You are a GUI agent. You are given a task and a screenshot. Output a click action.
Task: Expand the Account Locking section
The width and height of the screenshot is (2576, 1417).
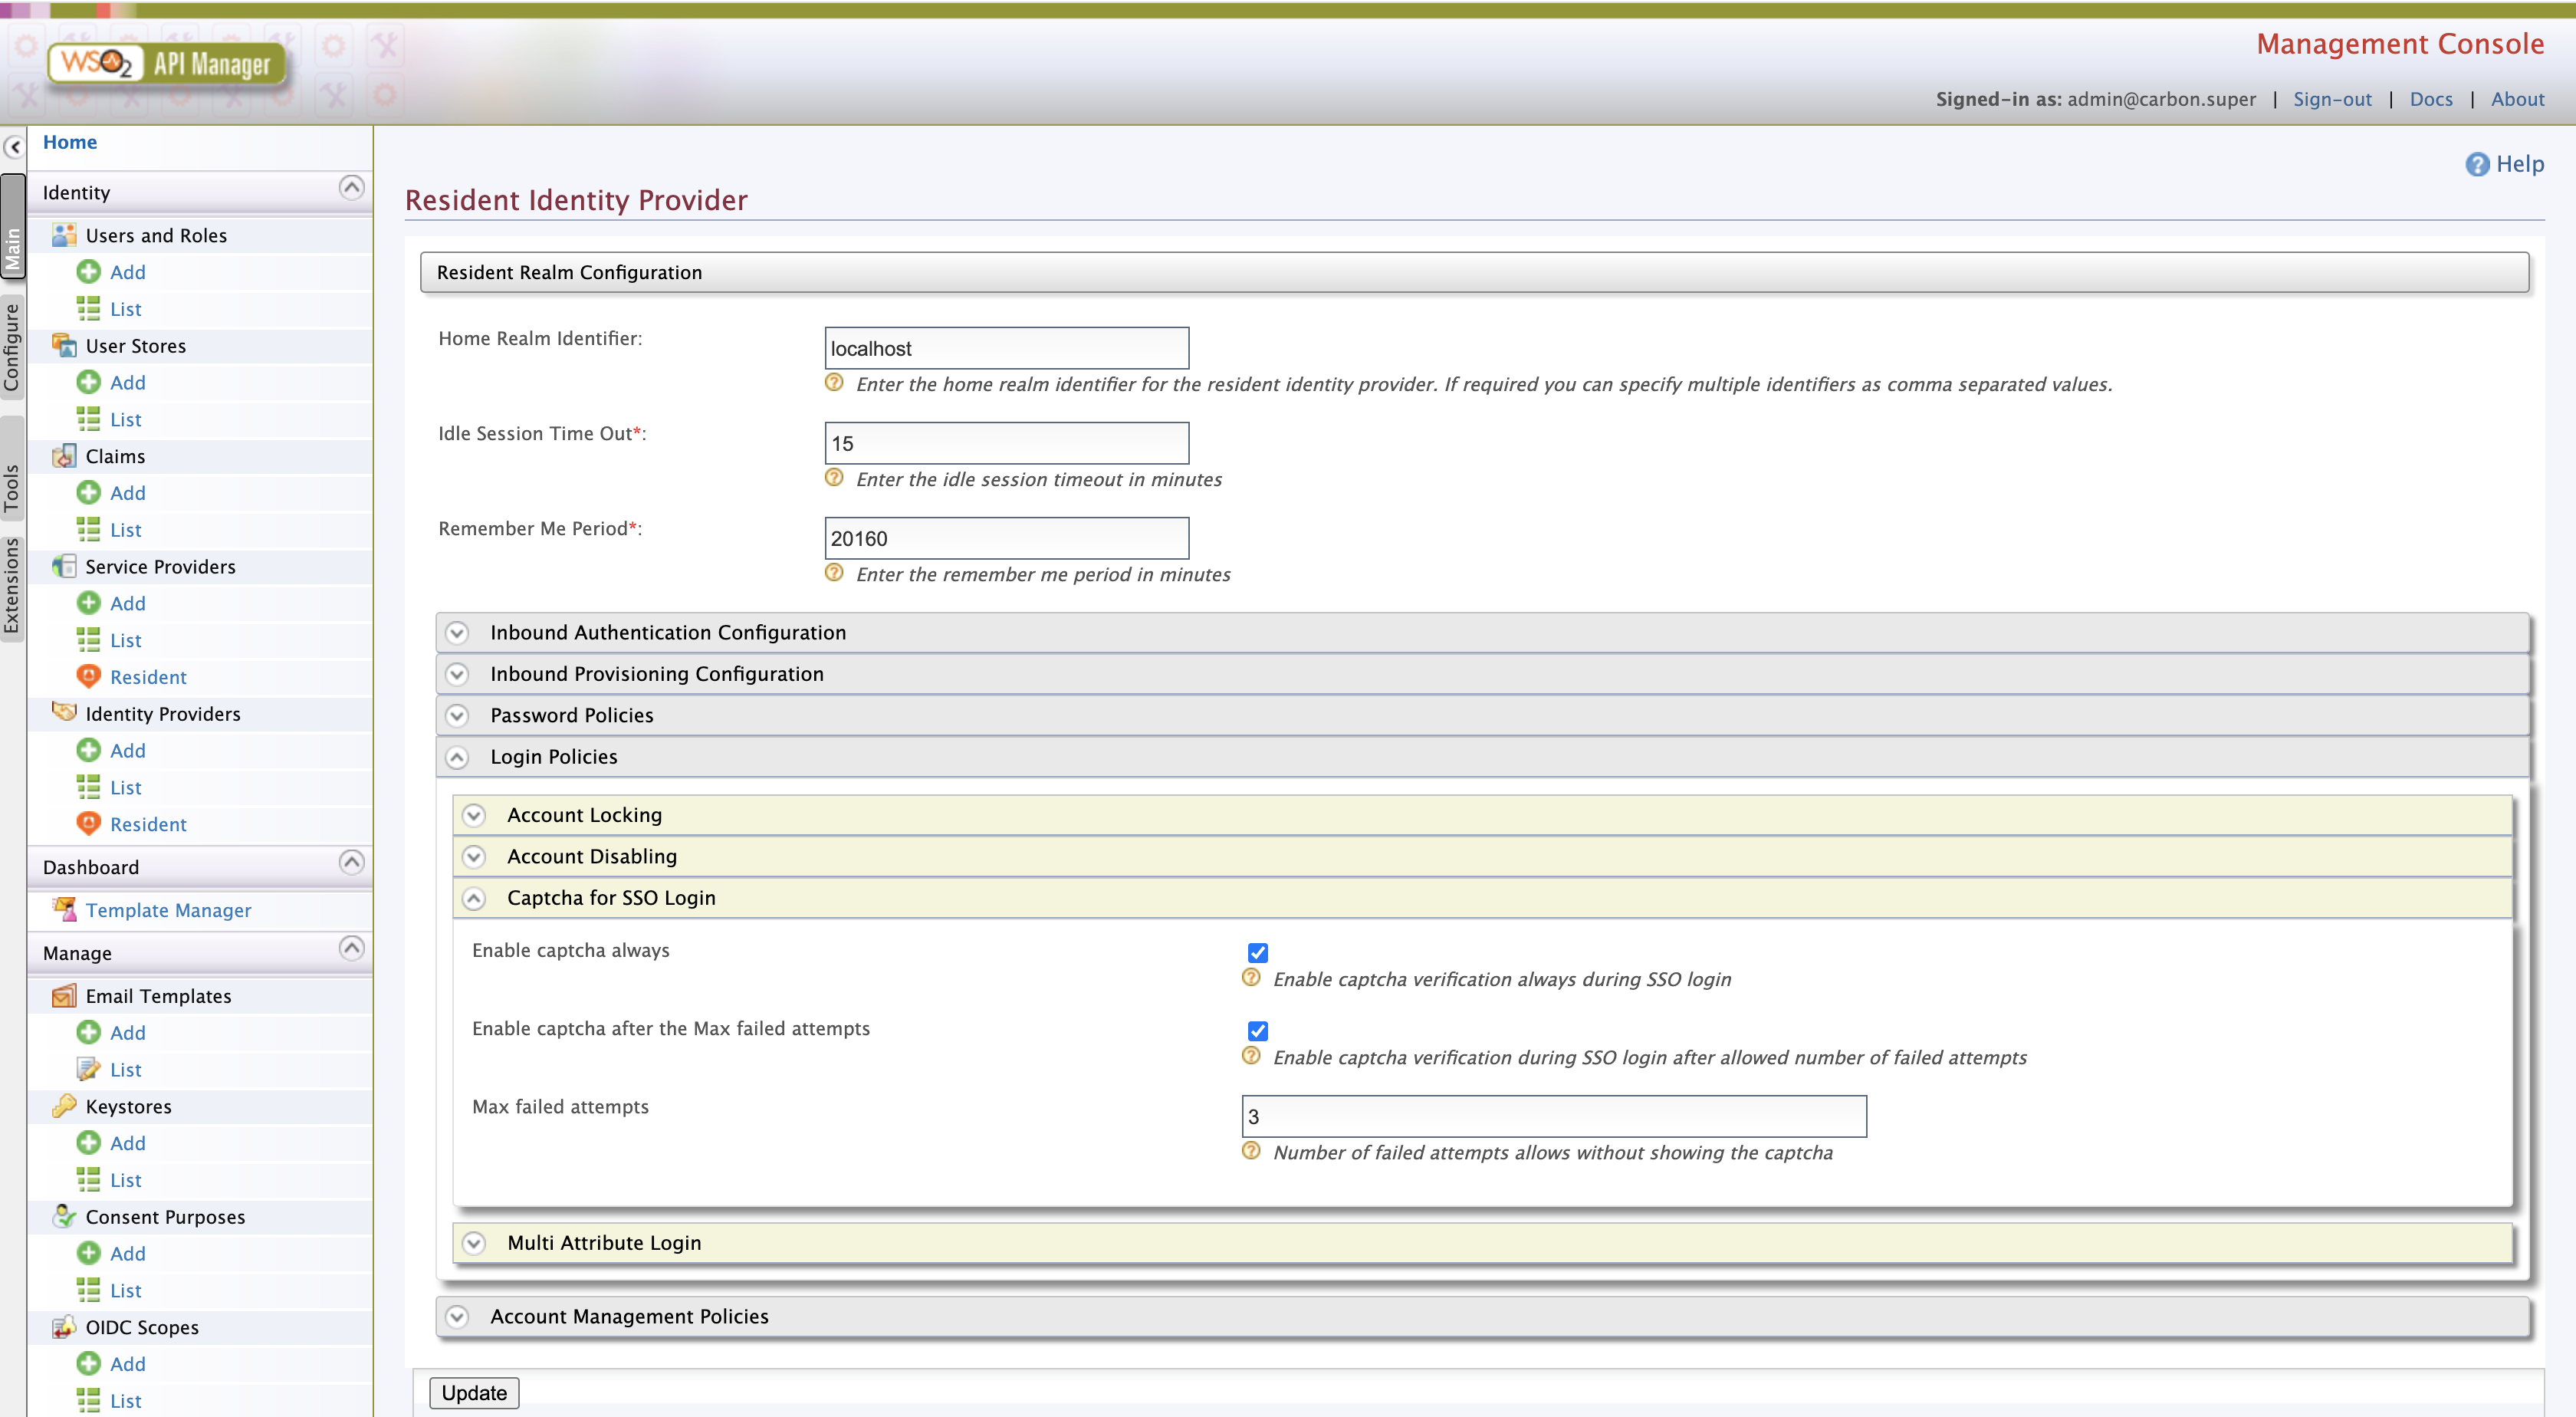coord(474,815)
